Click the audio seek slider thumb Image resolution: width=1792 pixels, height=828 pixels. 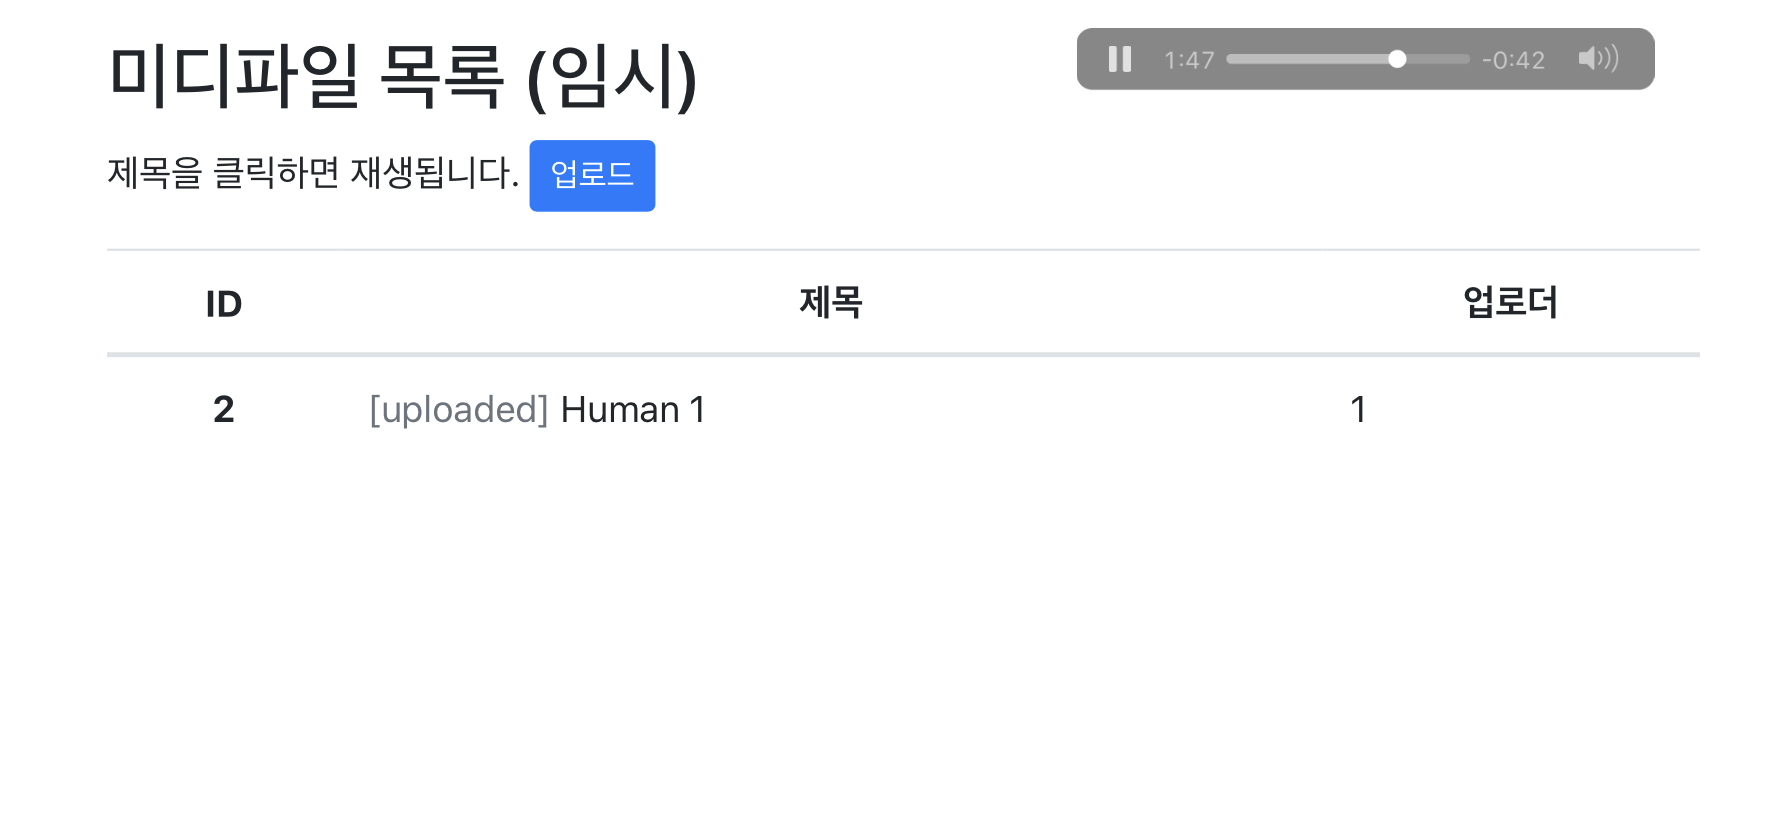point(1397,59)
